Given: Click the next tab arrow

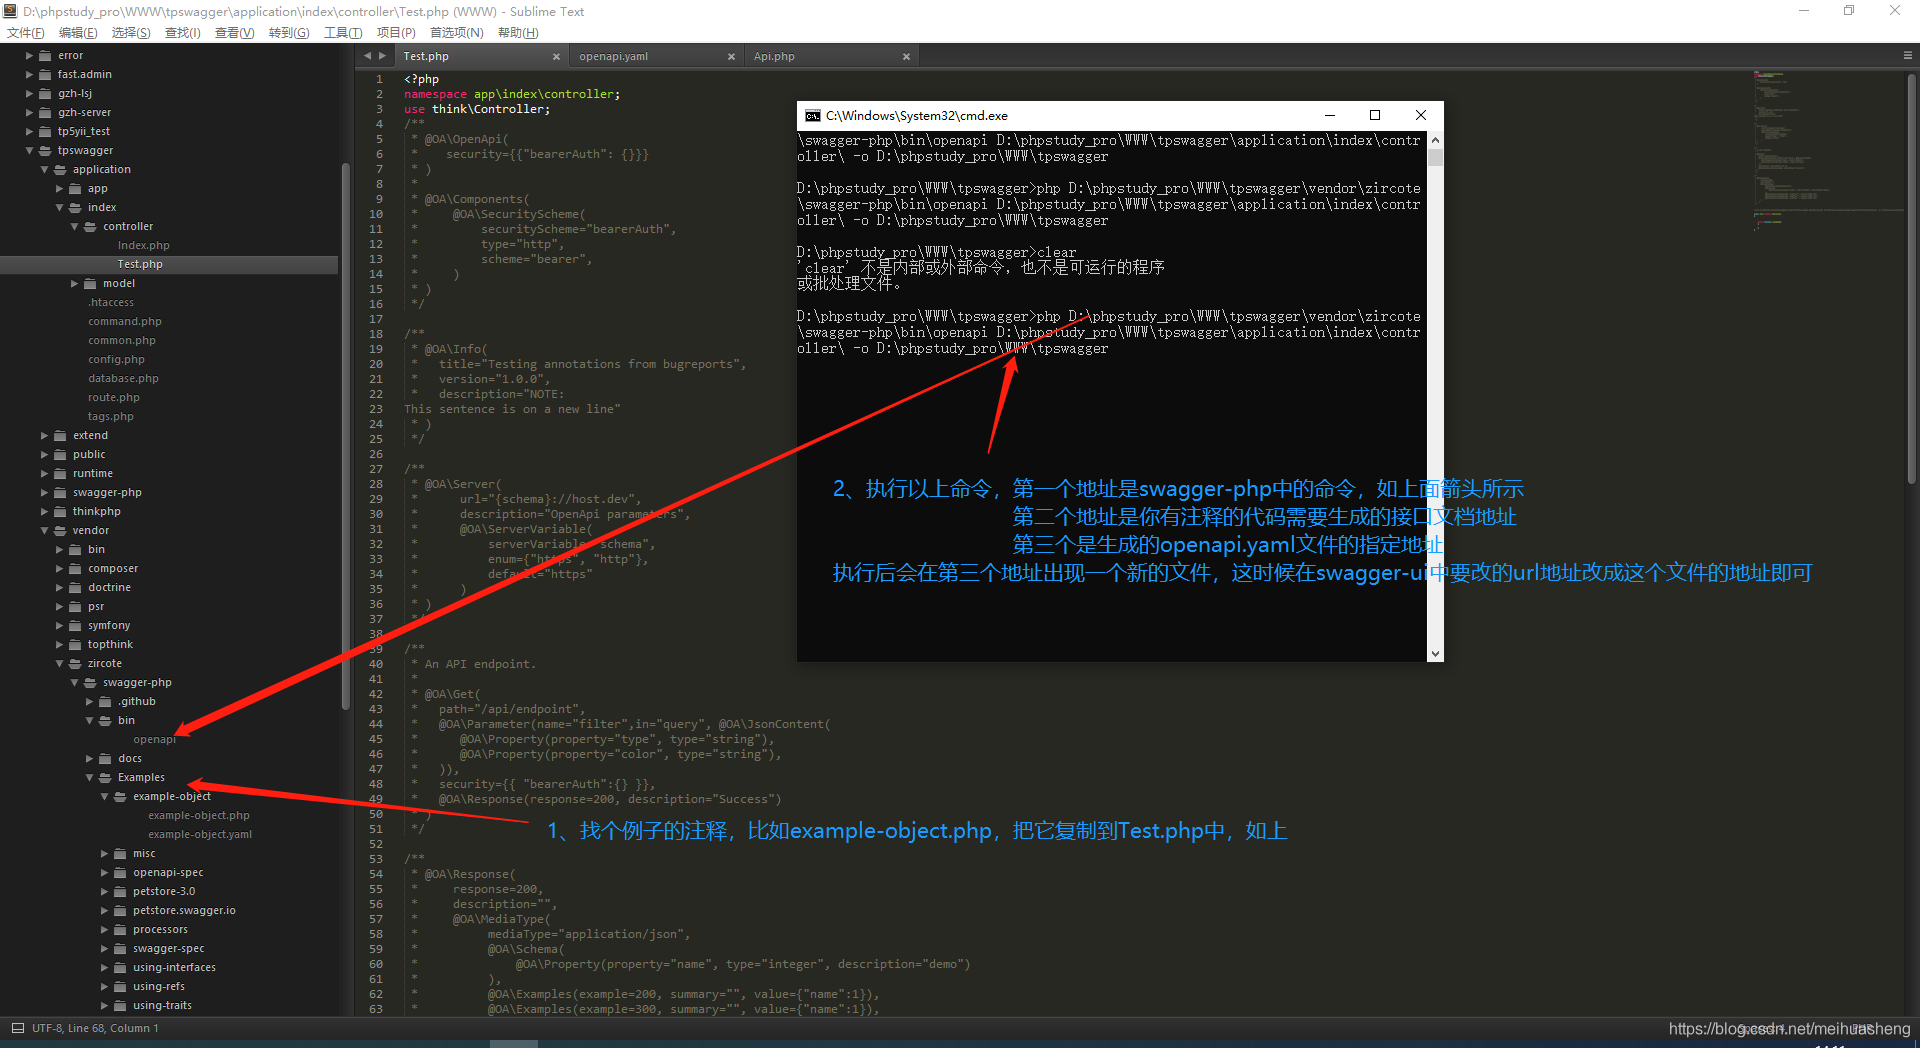Looking at the screenshot, I should coord(382,56).
